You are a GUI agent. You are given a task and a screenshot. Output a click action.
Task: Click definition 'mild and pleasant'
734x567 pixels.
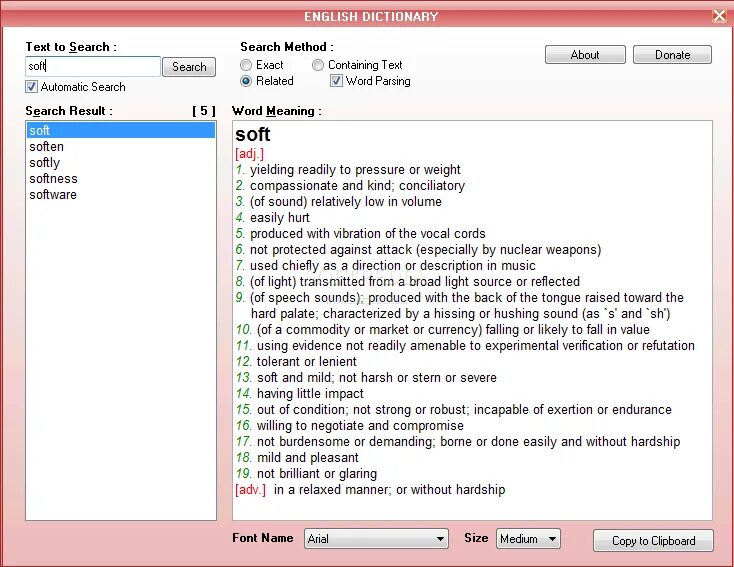click(x=308, y=457)
